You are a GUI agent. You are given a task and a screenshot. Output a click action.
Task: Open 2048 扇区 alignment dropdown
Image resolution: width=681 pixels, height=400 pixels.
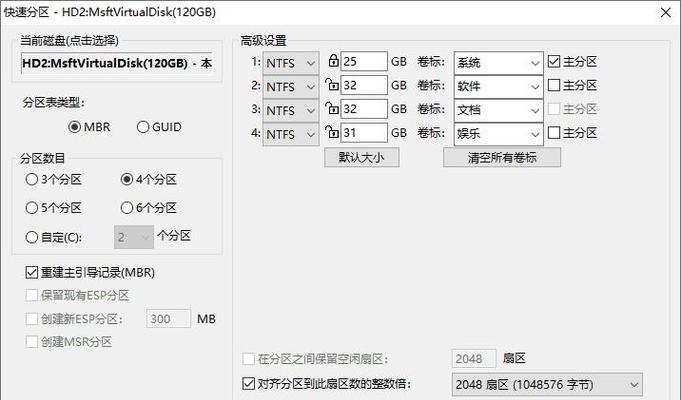coord(547,384)
